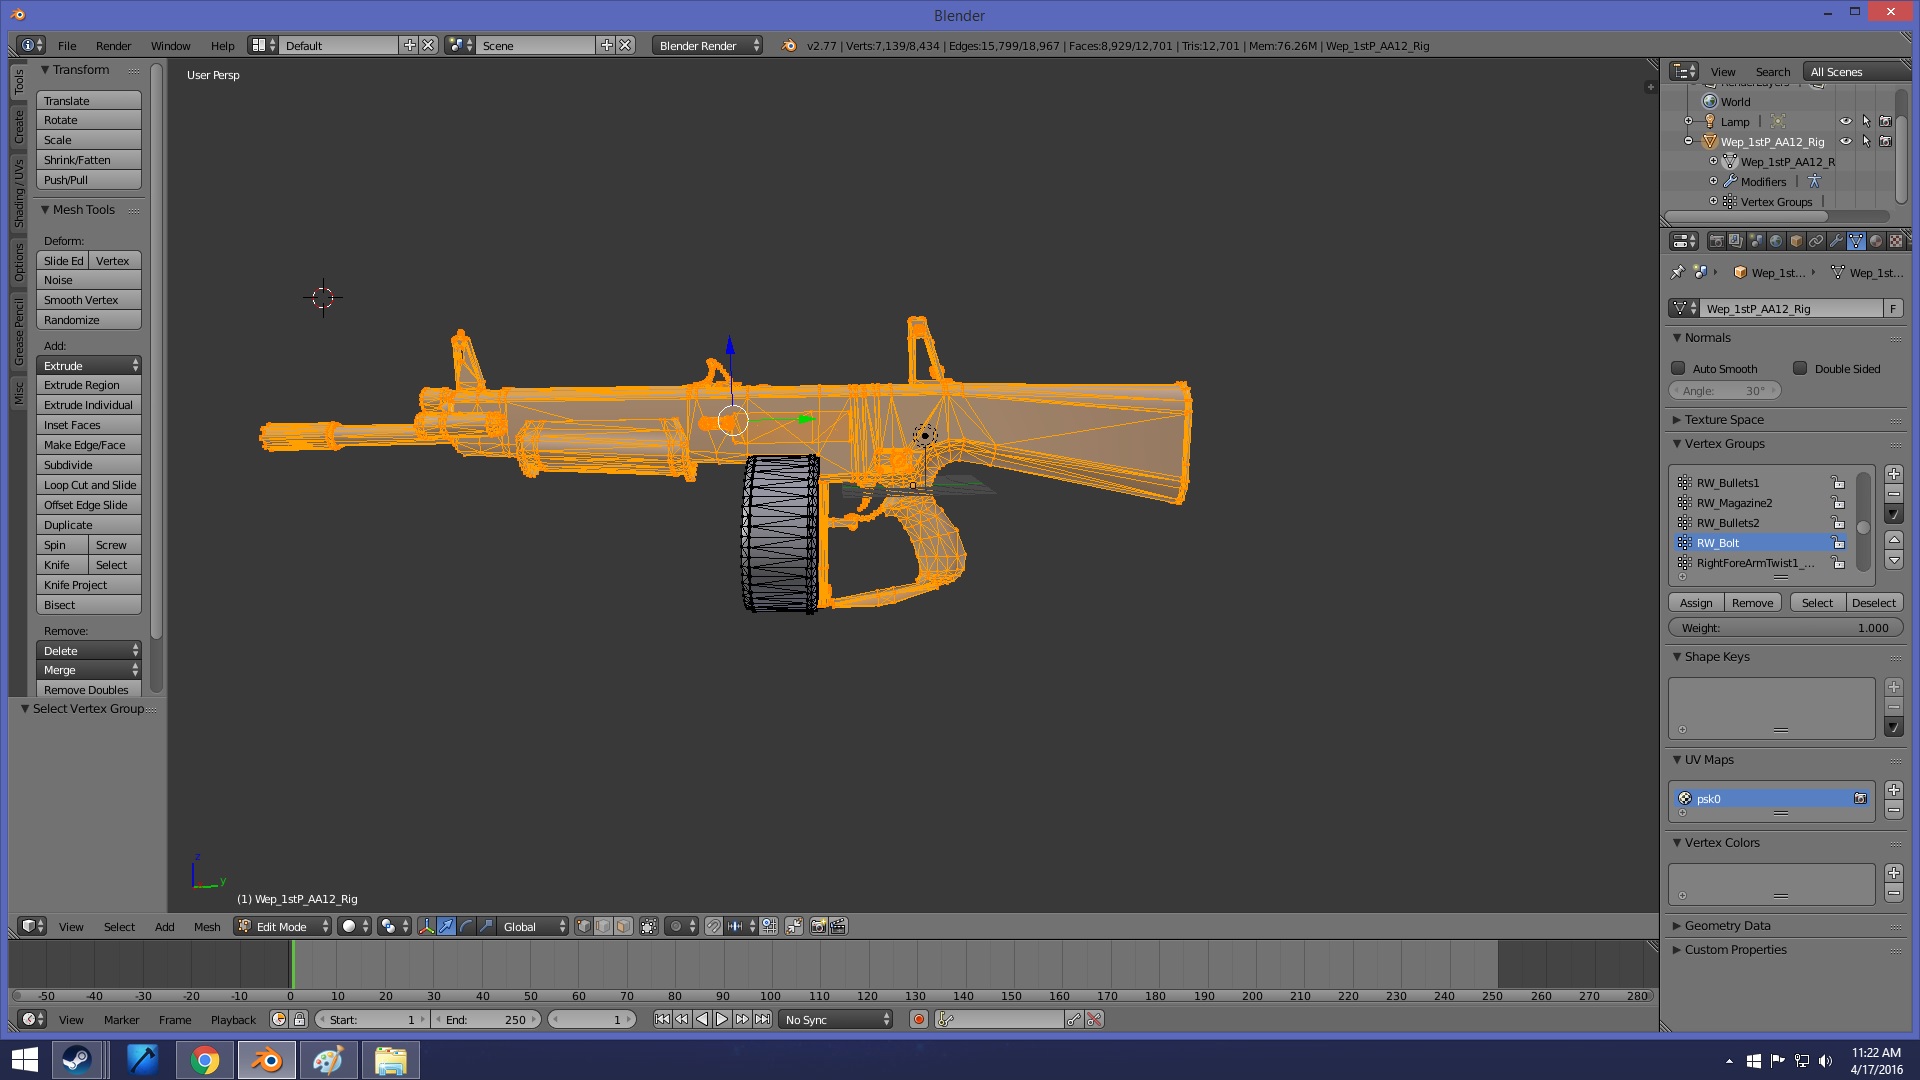
Task: Expand Vertex Groups in the outliner
Action: pyautogui.click(x=1713, y=201)
